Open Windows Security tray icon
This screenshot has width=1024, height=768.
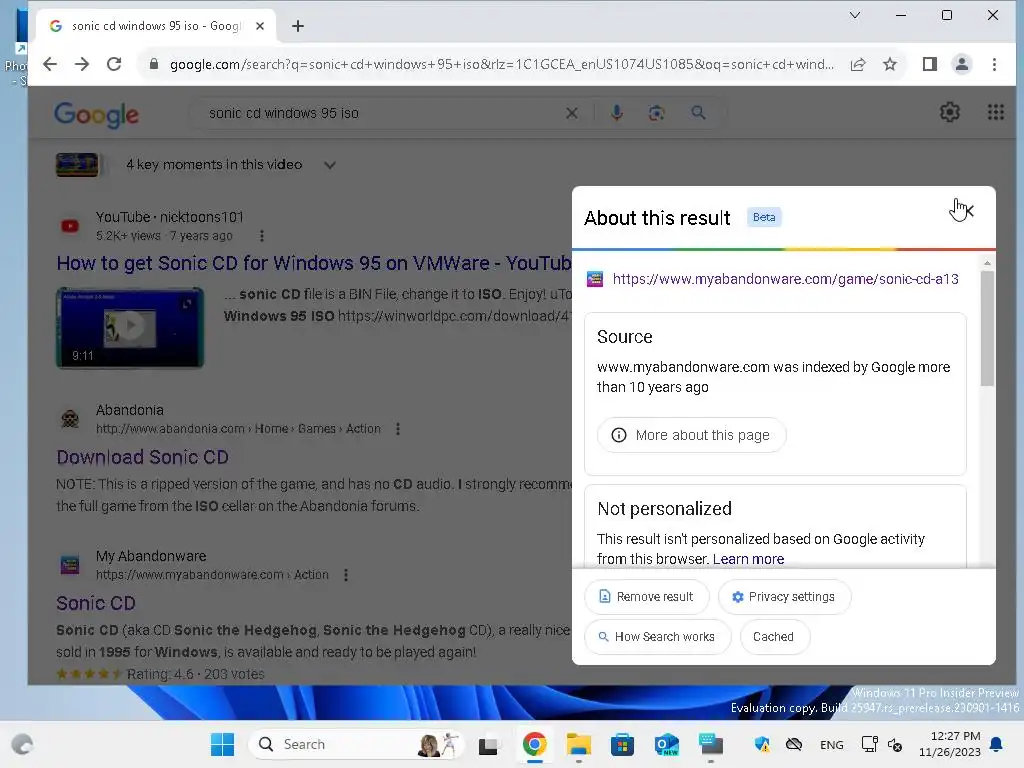click(761, 744)
